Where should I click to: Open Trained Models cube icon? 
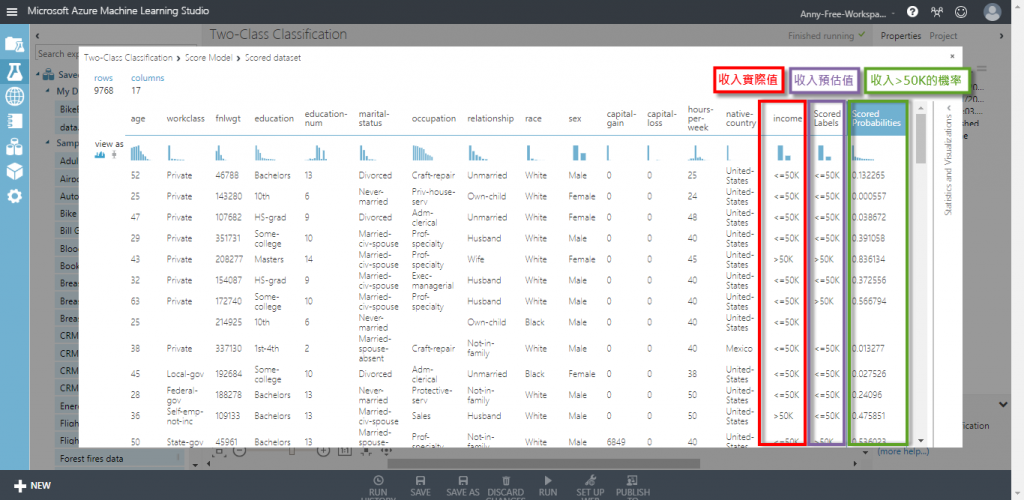tap(14, 171)
